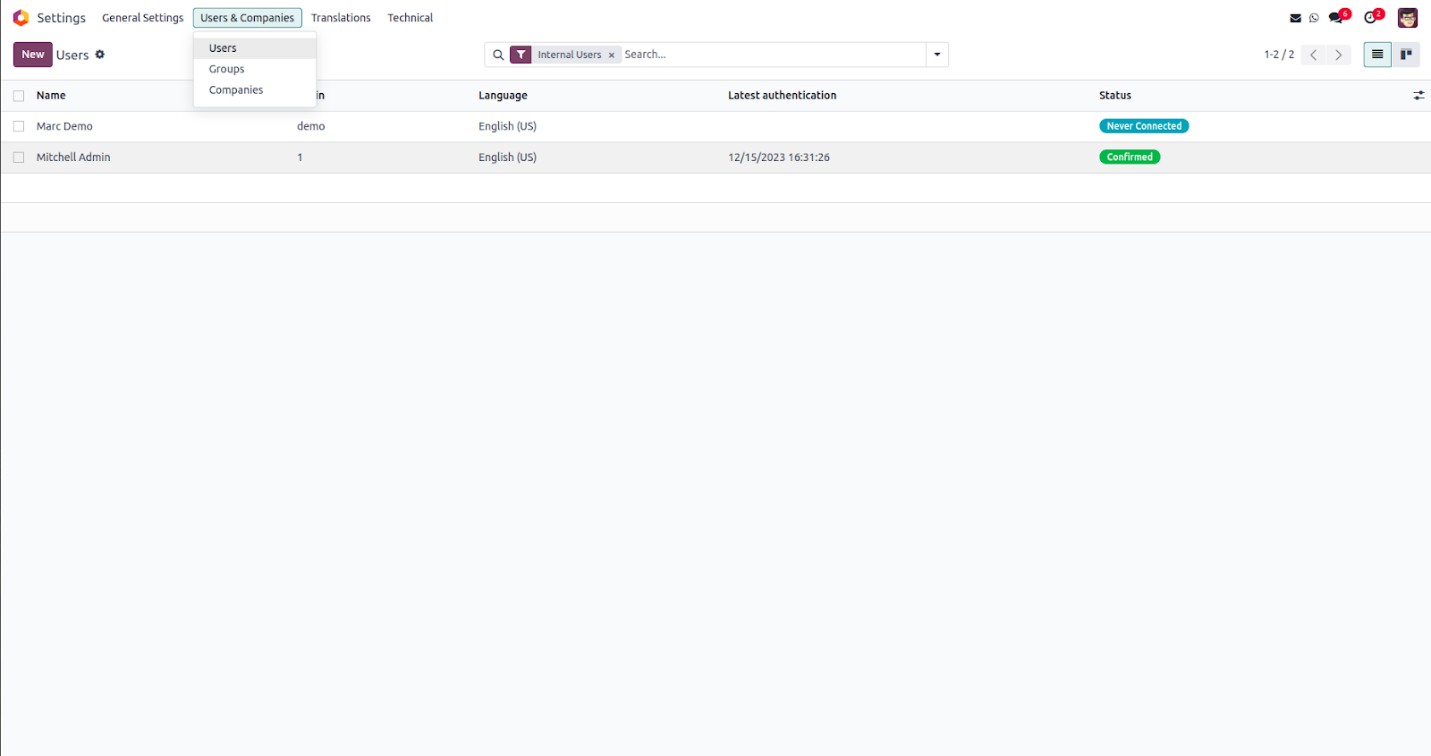
Task: Go to next page arrow
Action: pyautogui.click(x=1338, y=55)
